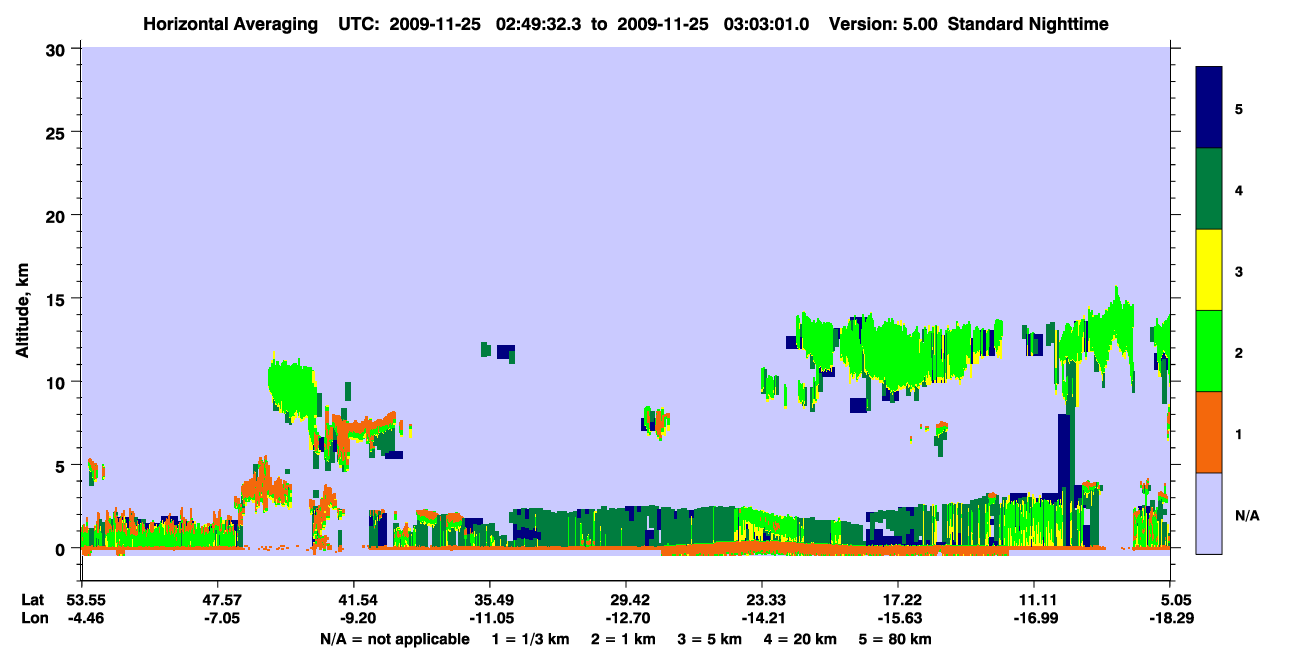Click legend text '1 = 1/3 km'
Image resolution: width=1300 pixels, height=667 pixels.
click(x=528, y=639)
